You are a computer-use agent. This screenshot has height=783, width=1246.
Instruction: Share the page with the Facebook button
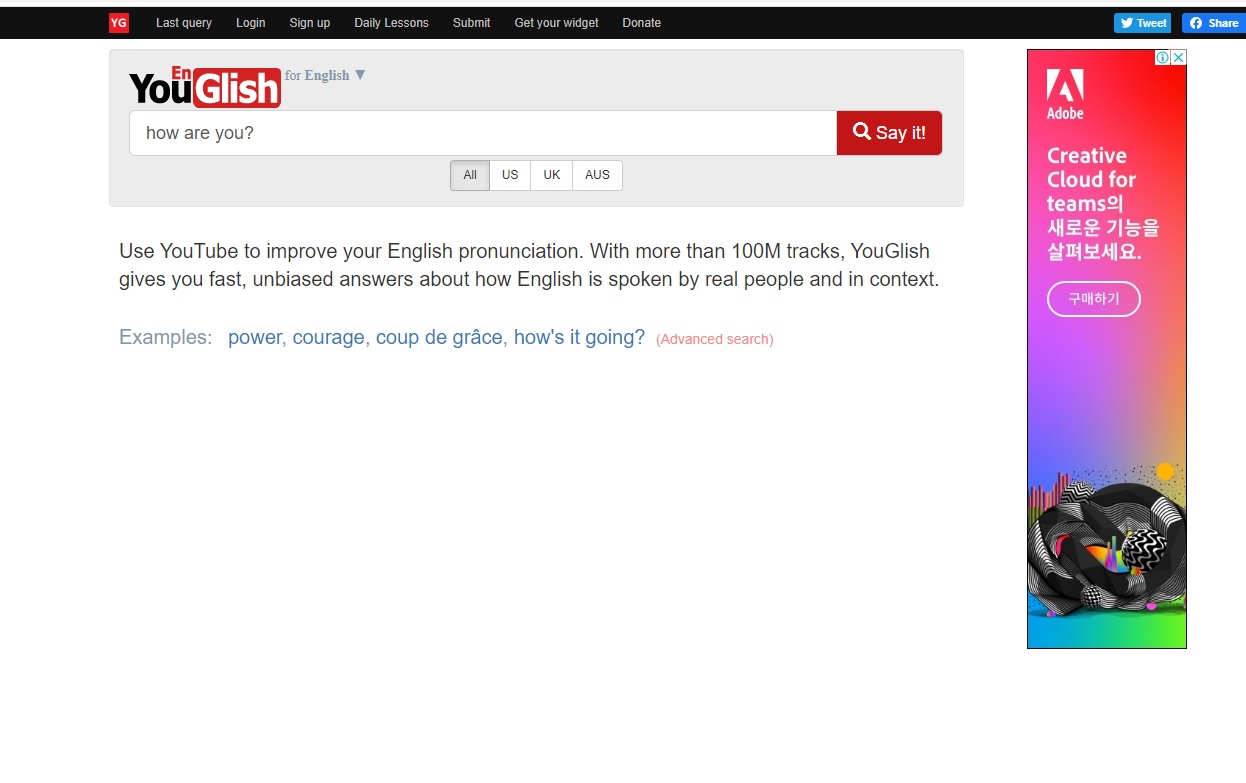[x=1214, y=23]
